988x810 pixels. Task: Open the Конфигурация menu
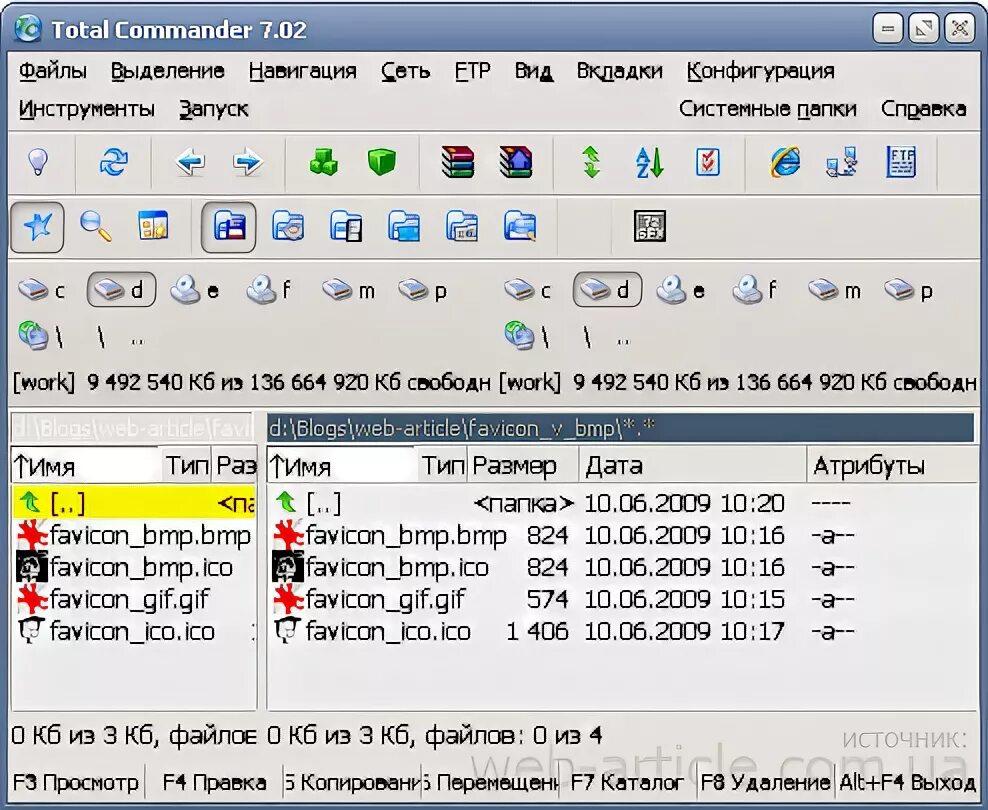761,71
